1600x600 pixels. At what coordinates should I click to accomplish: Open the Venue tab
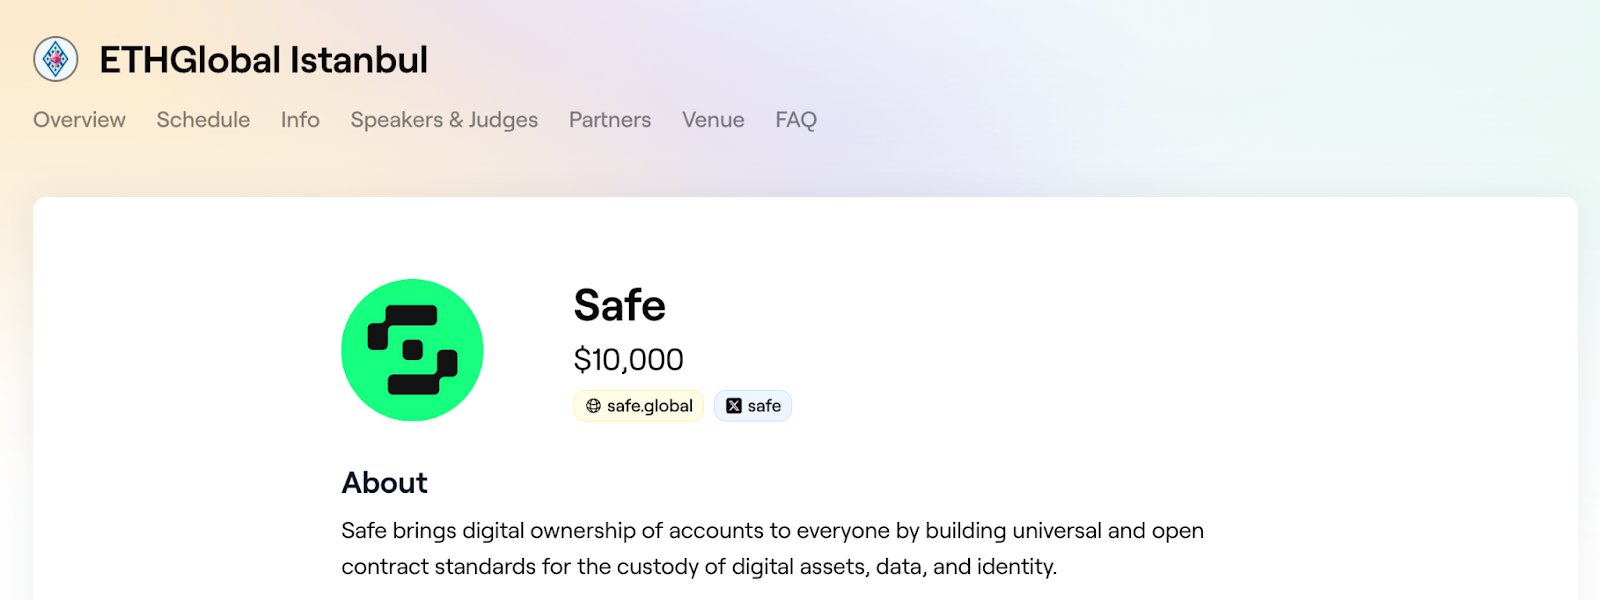[x=713, y=120]
